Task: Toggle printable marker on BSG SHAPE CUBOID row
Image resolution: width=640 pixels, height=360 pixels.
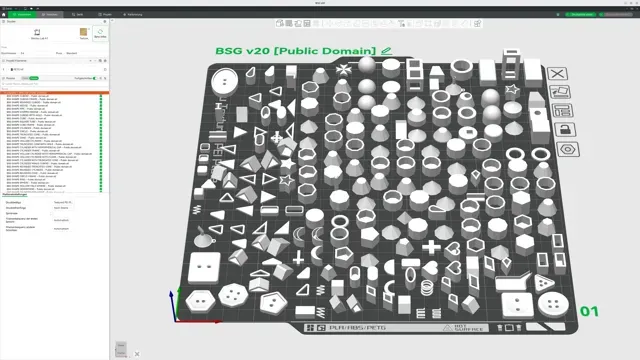Action: point(101,96)
